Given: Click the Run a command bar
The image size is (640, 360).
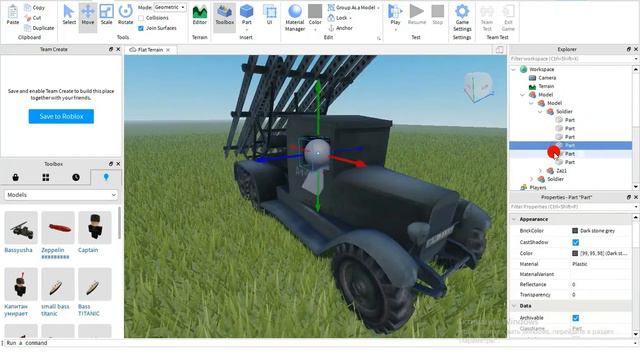Looking at the screenshot, I should point(318,343).
